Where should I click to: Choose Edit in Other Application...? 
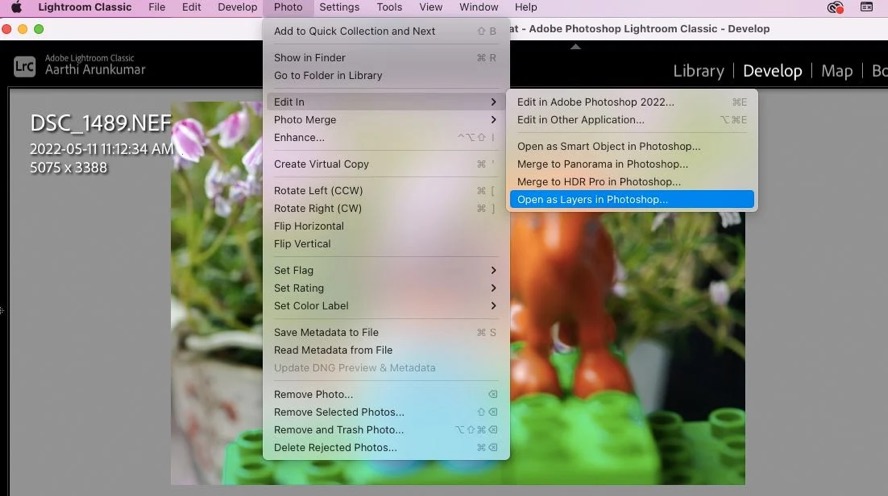point(631,119)
